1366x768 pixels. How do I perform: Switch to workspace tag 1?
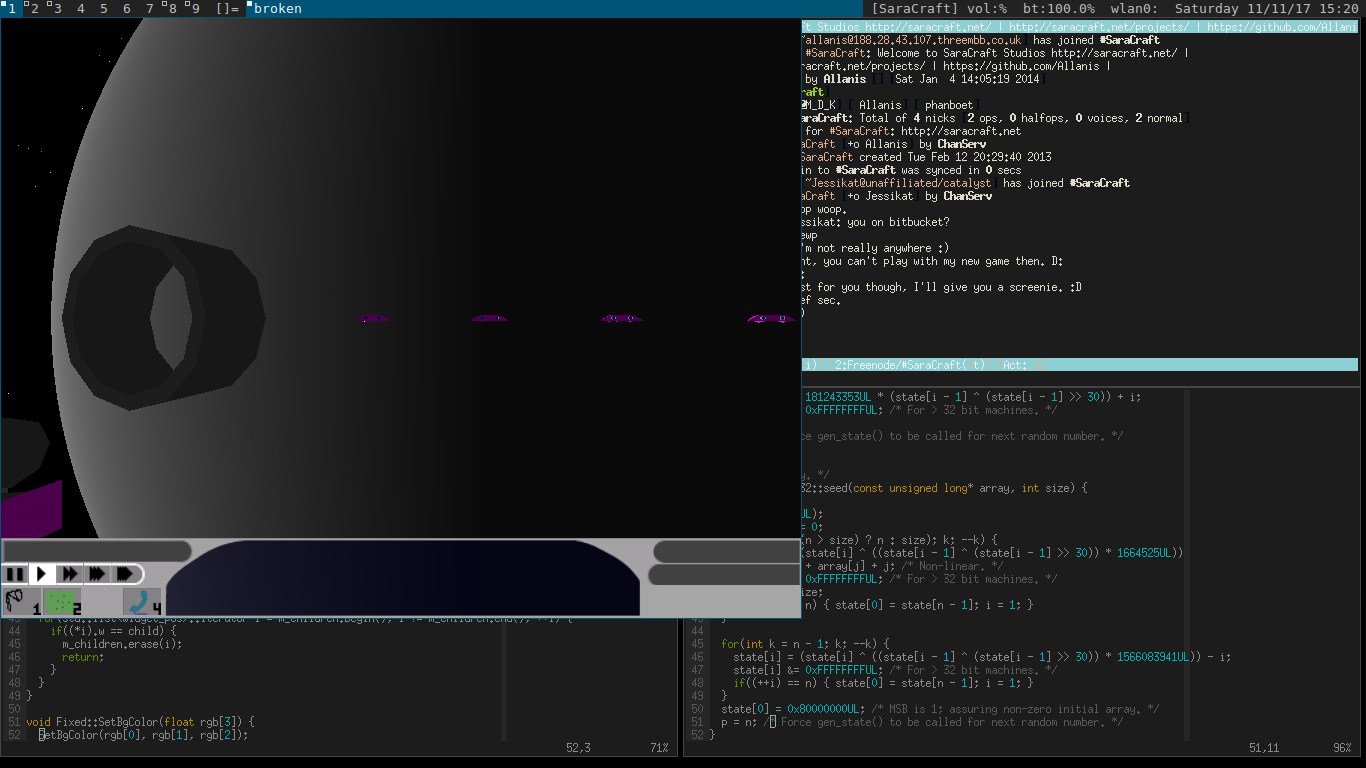click(12, 9)
